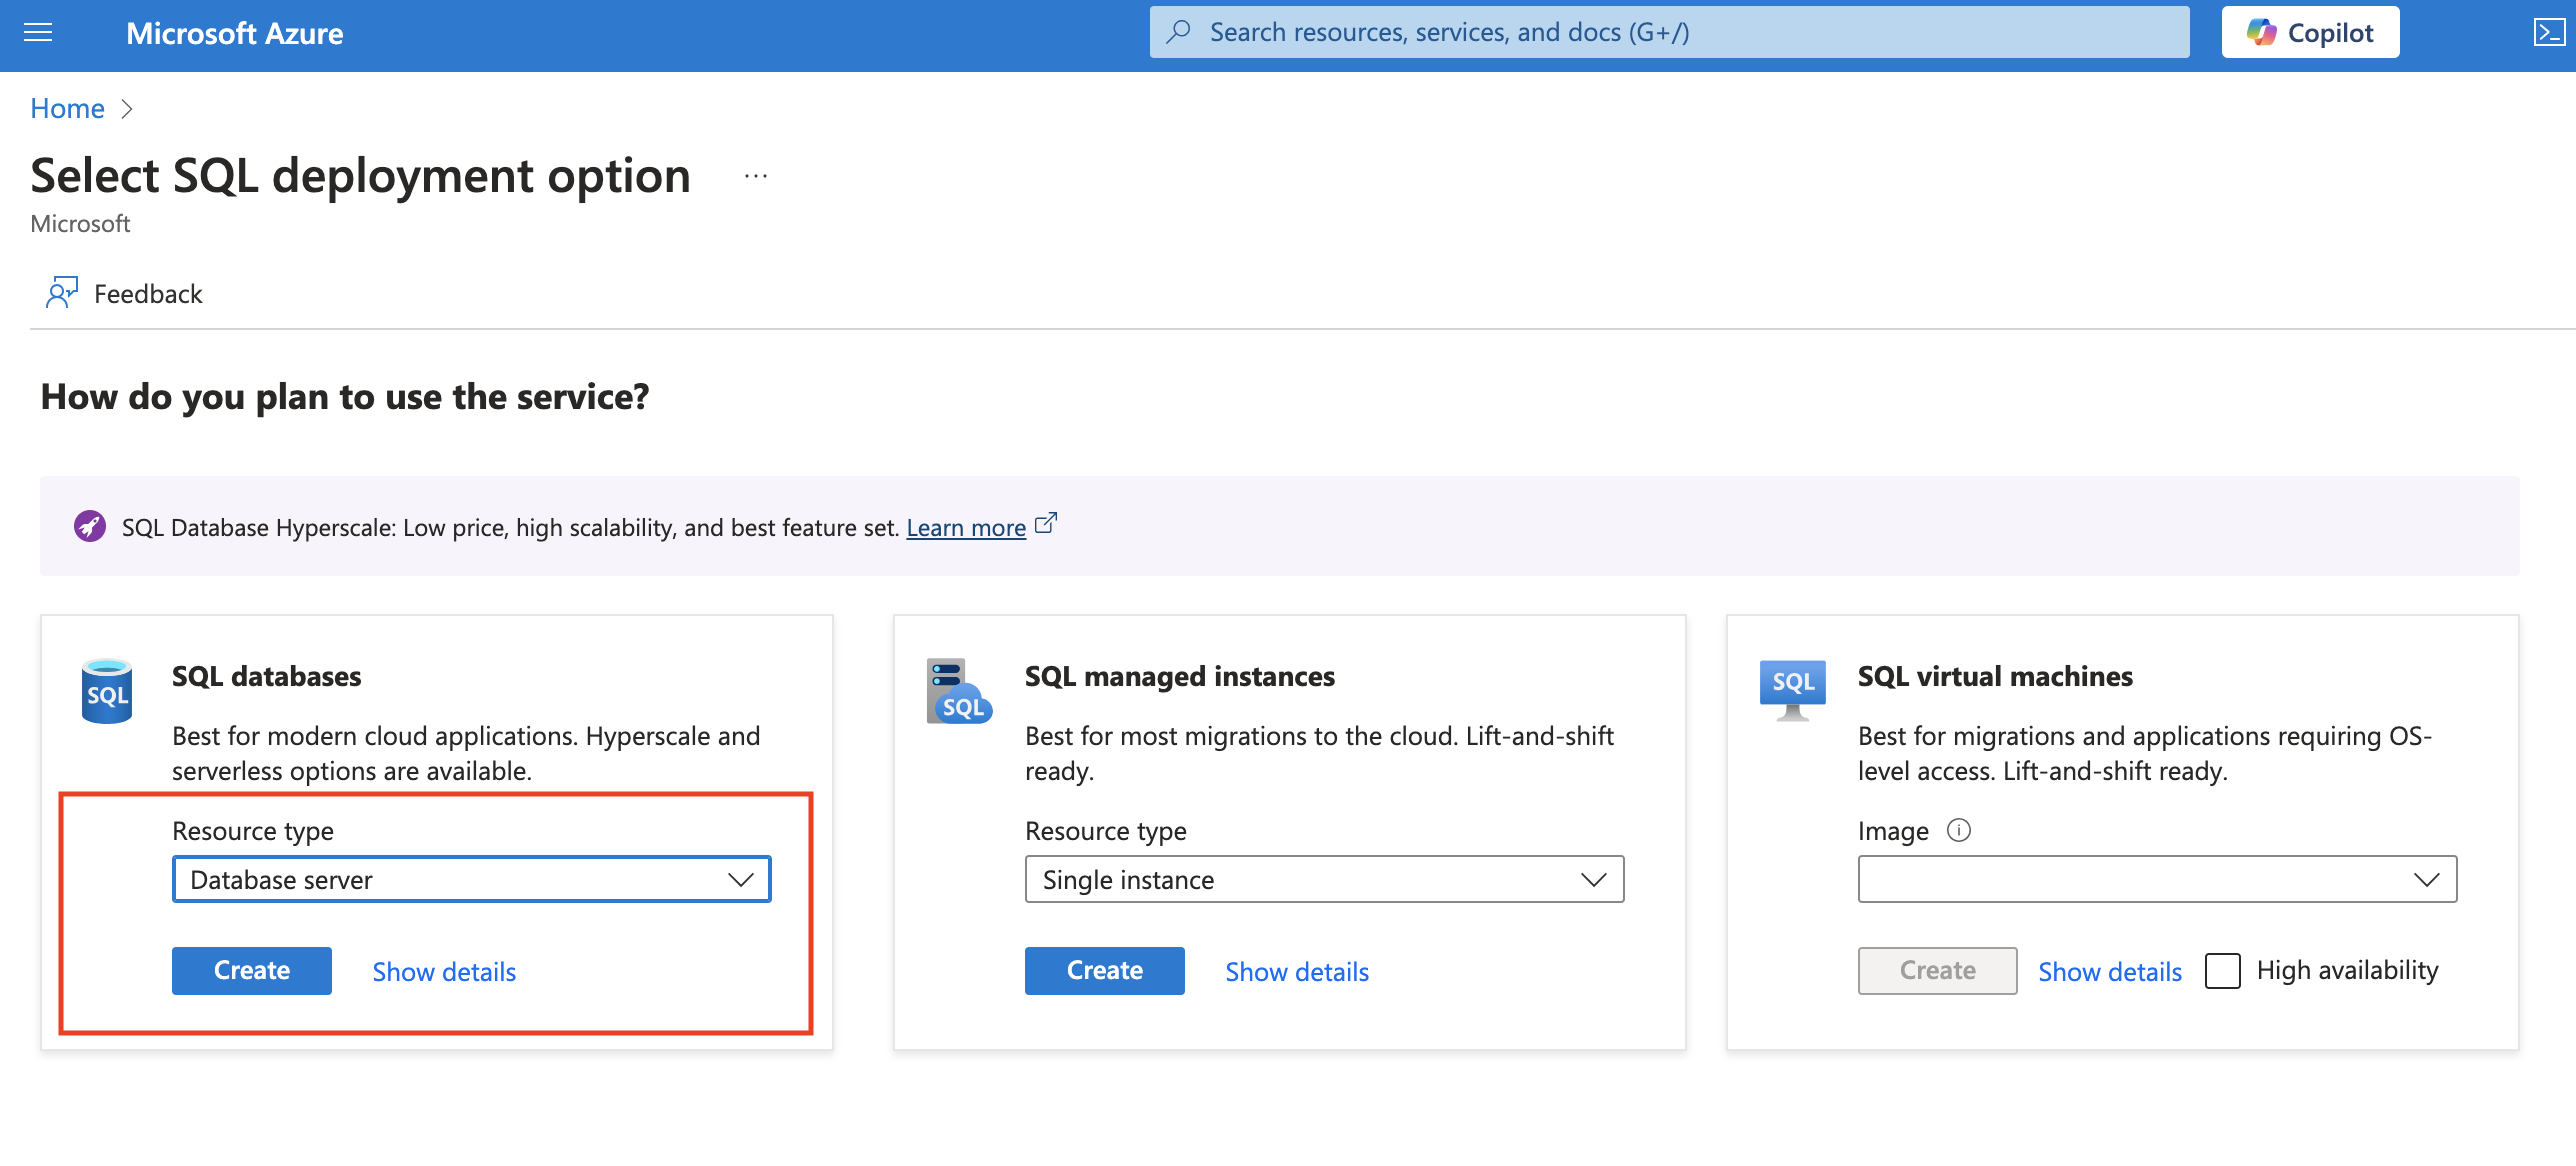This screenshot has width=2576, height=1166.
Task: Create a SQL database resource
Action: coord(252,971)
